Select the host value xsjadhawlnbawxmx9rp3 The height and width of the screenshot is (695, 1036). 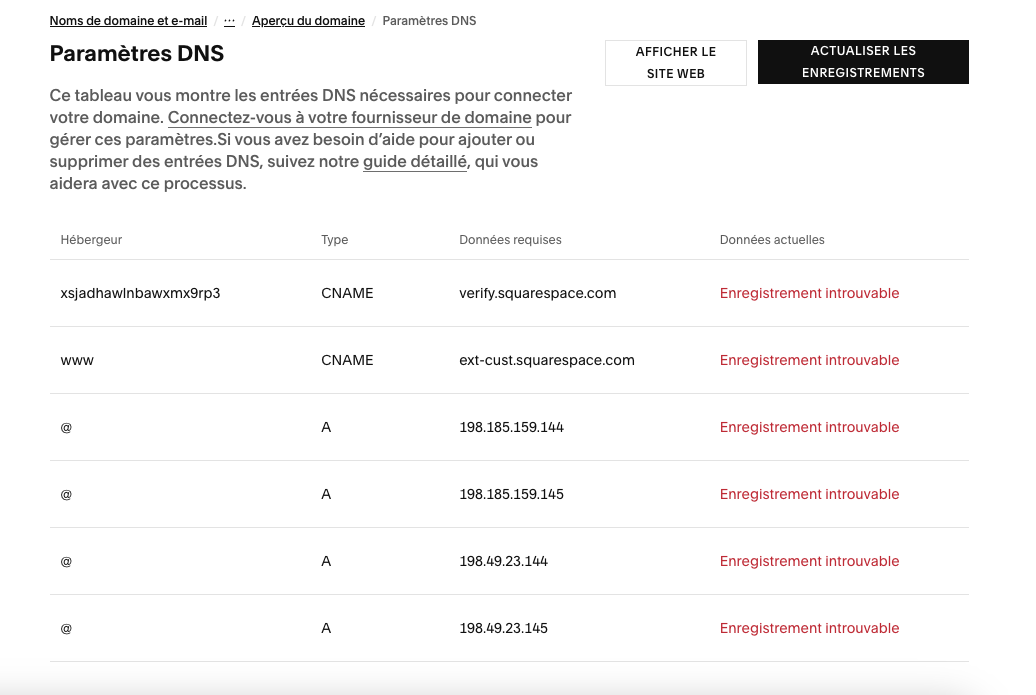pyautogui.click(x=140, y=293)
